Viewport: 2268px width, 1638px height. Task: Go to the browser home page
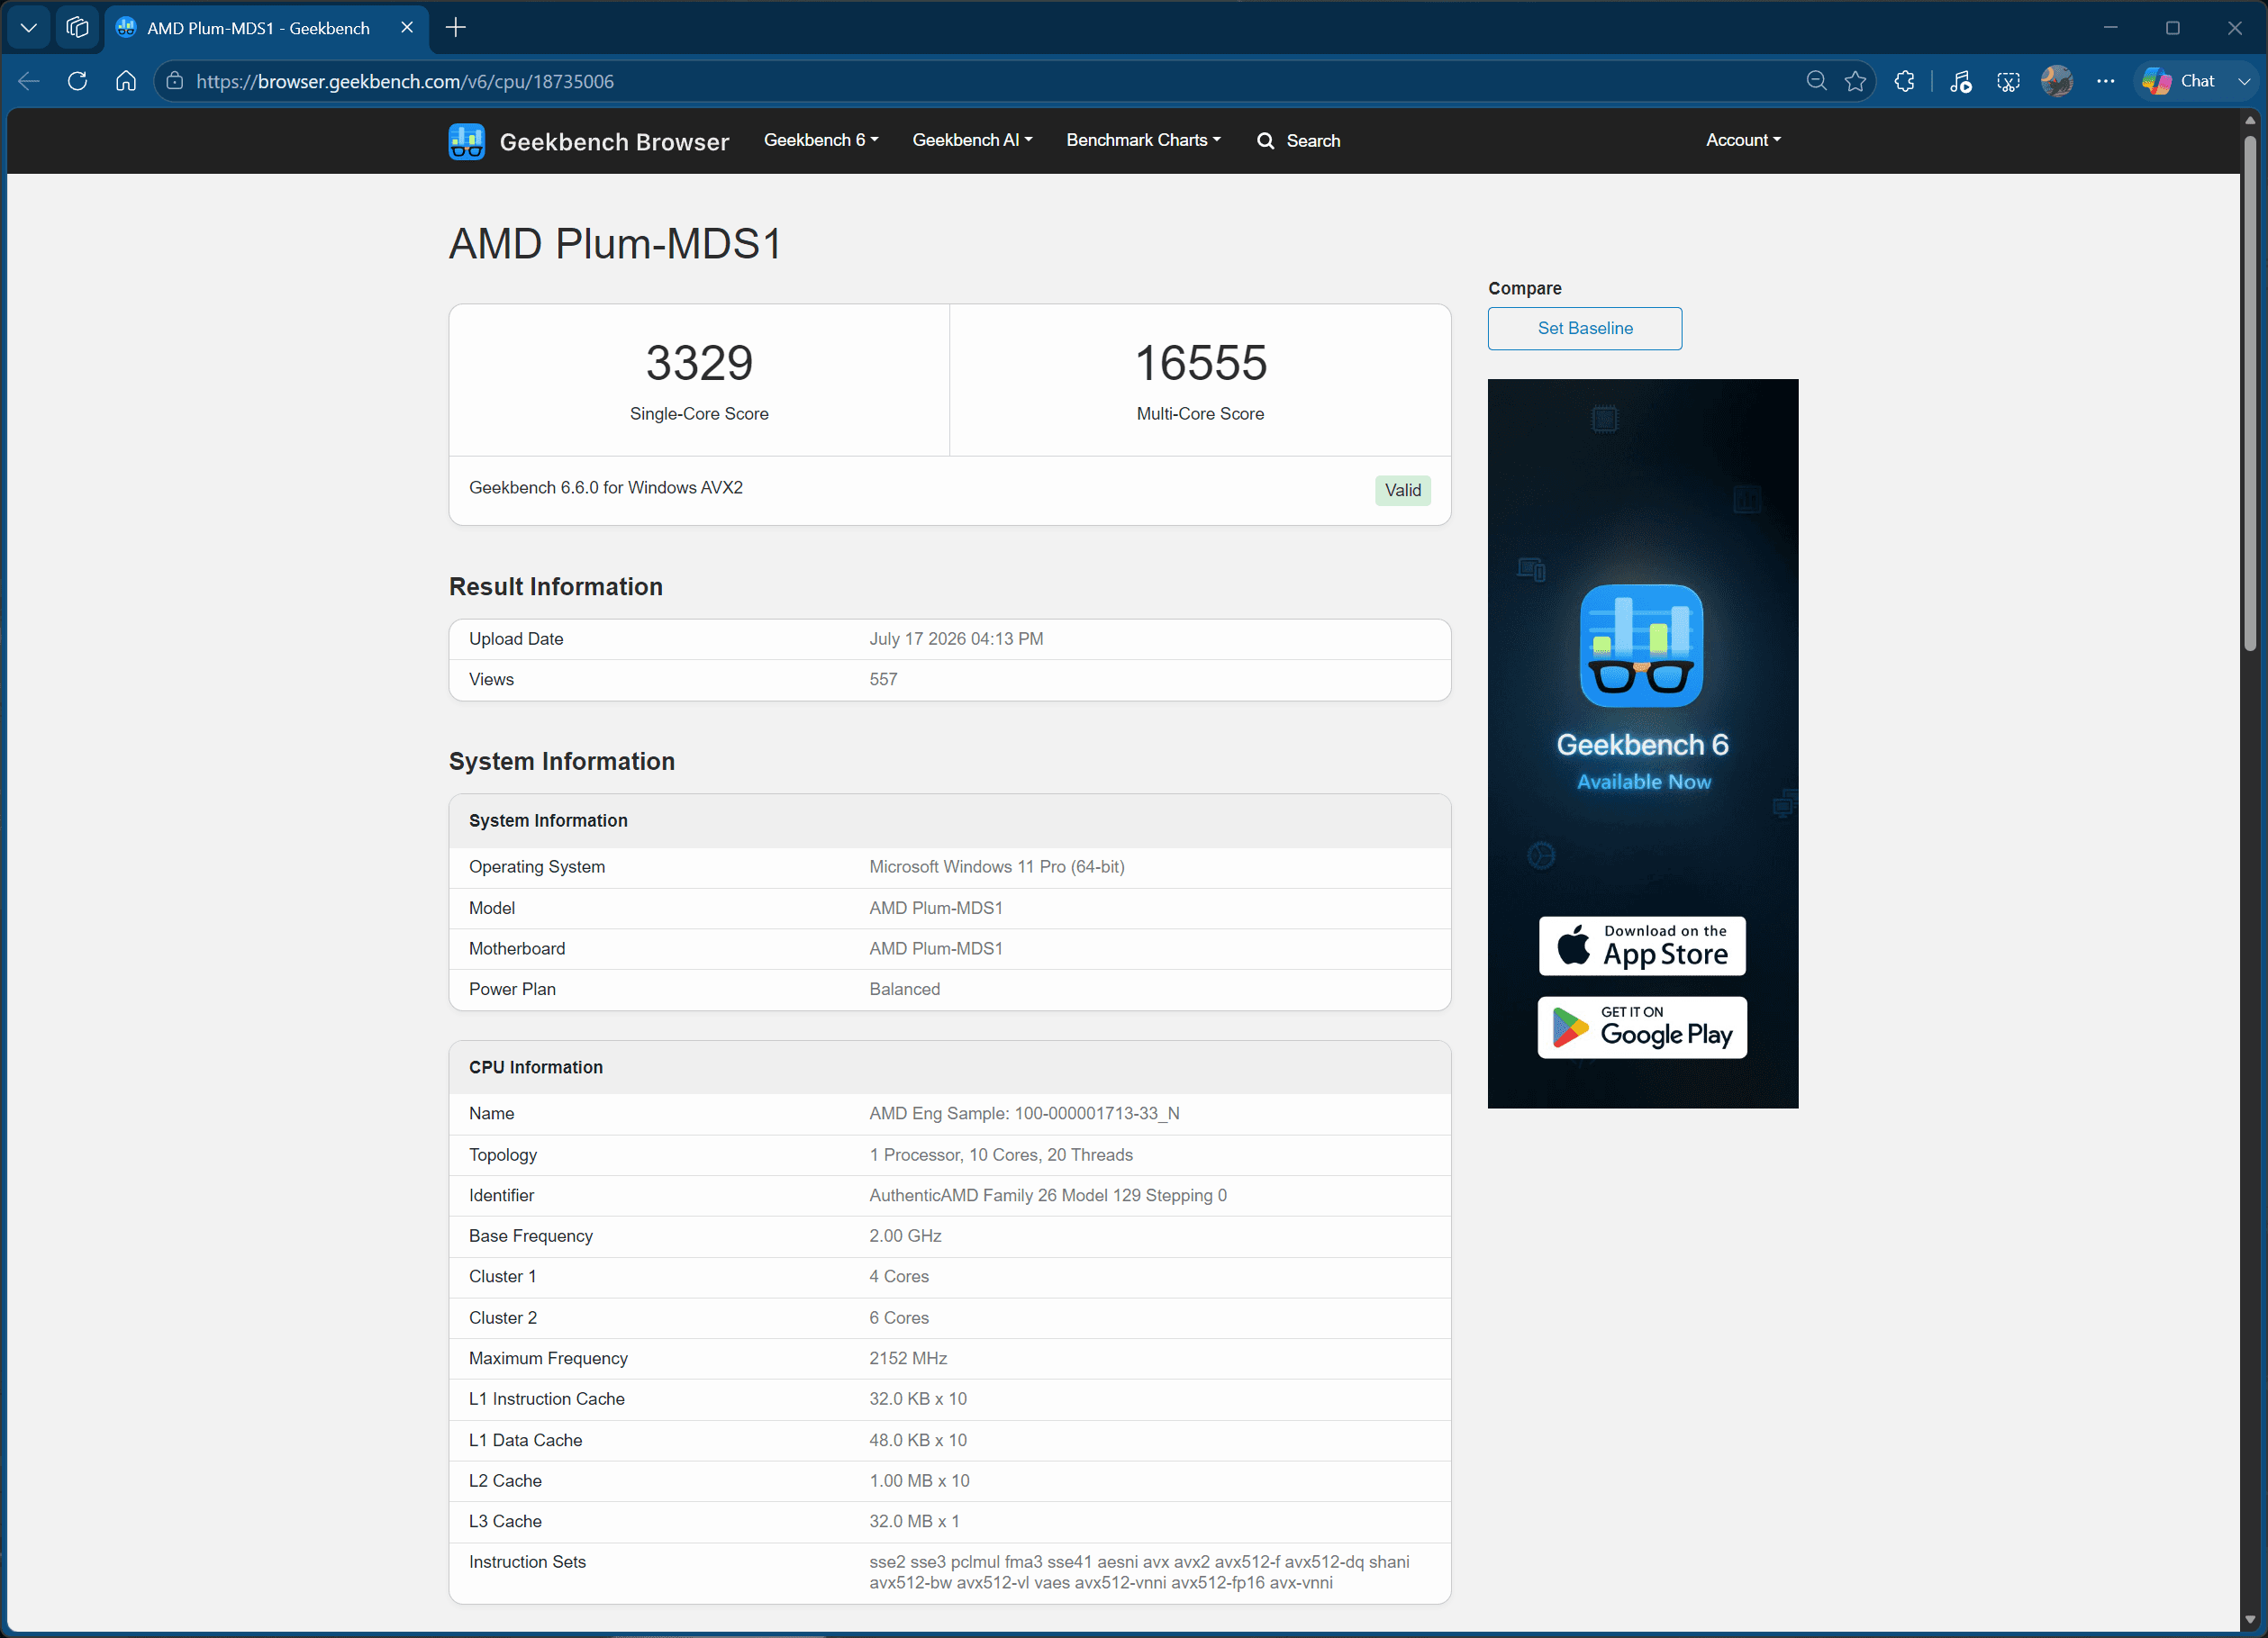(126, 81)
